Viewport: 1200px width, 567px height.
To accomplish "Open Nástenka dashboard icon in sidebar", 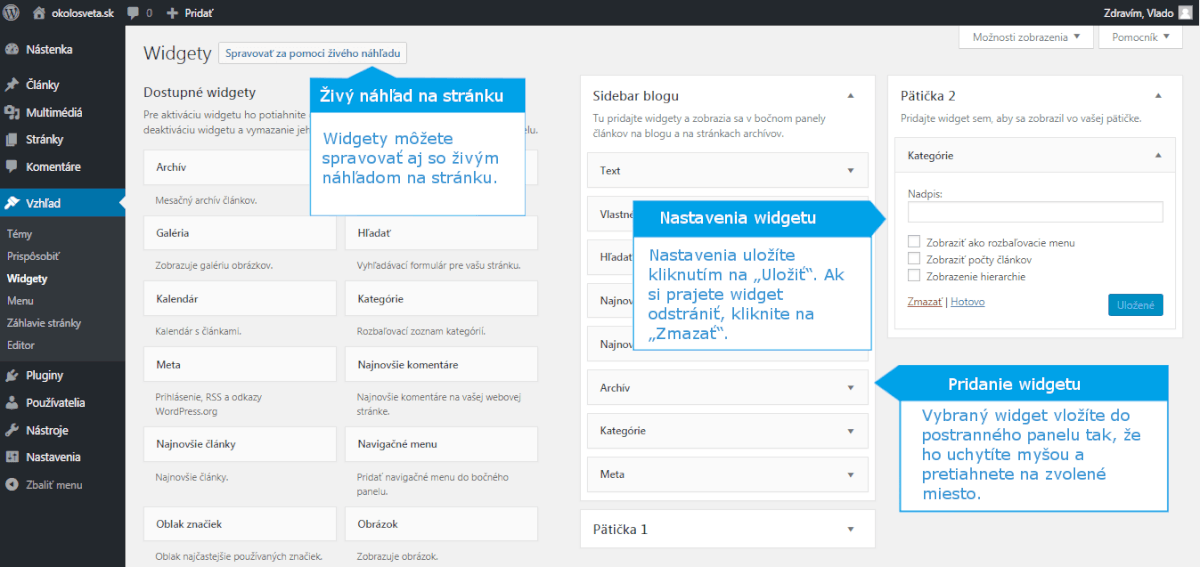I will tap(12, 49).
